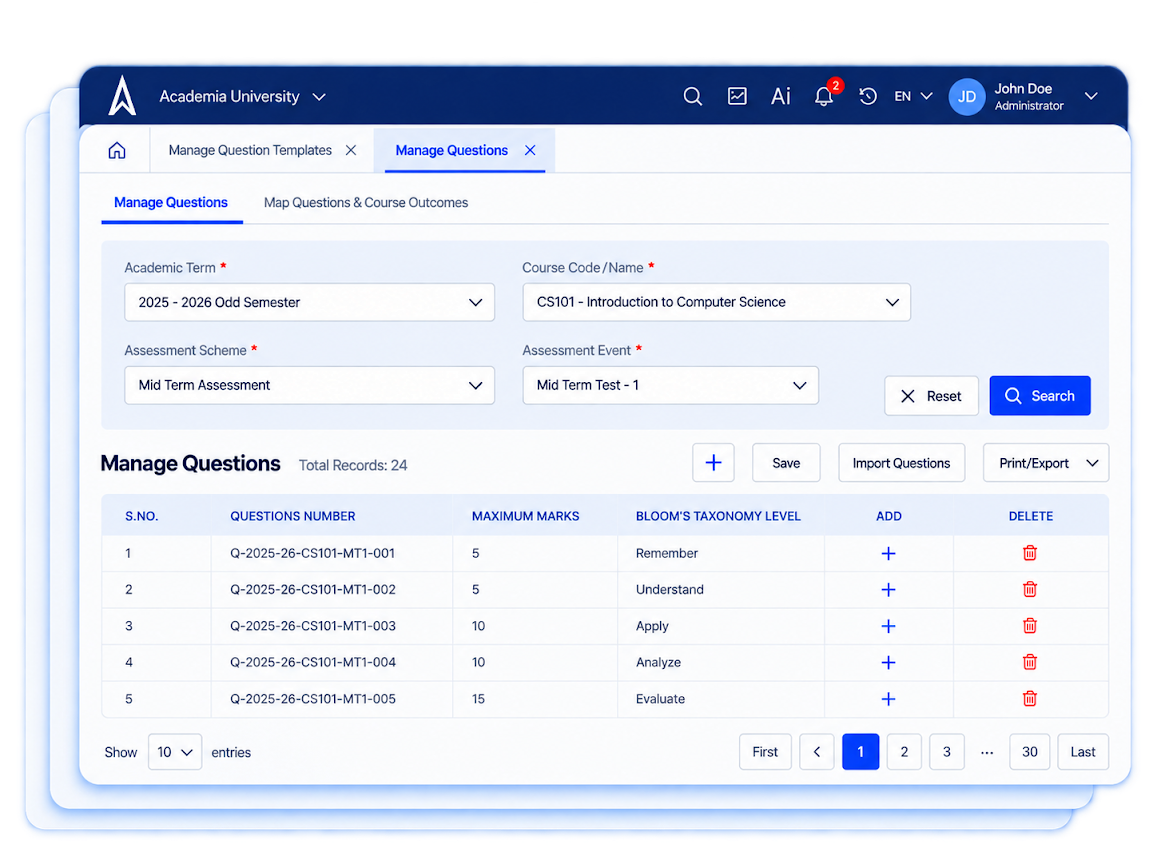Go to the First page
Viewport: 1157px width, 868px height.
[765, 752]
